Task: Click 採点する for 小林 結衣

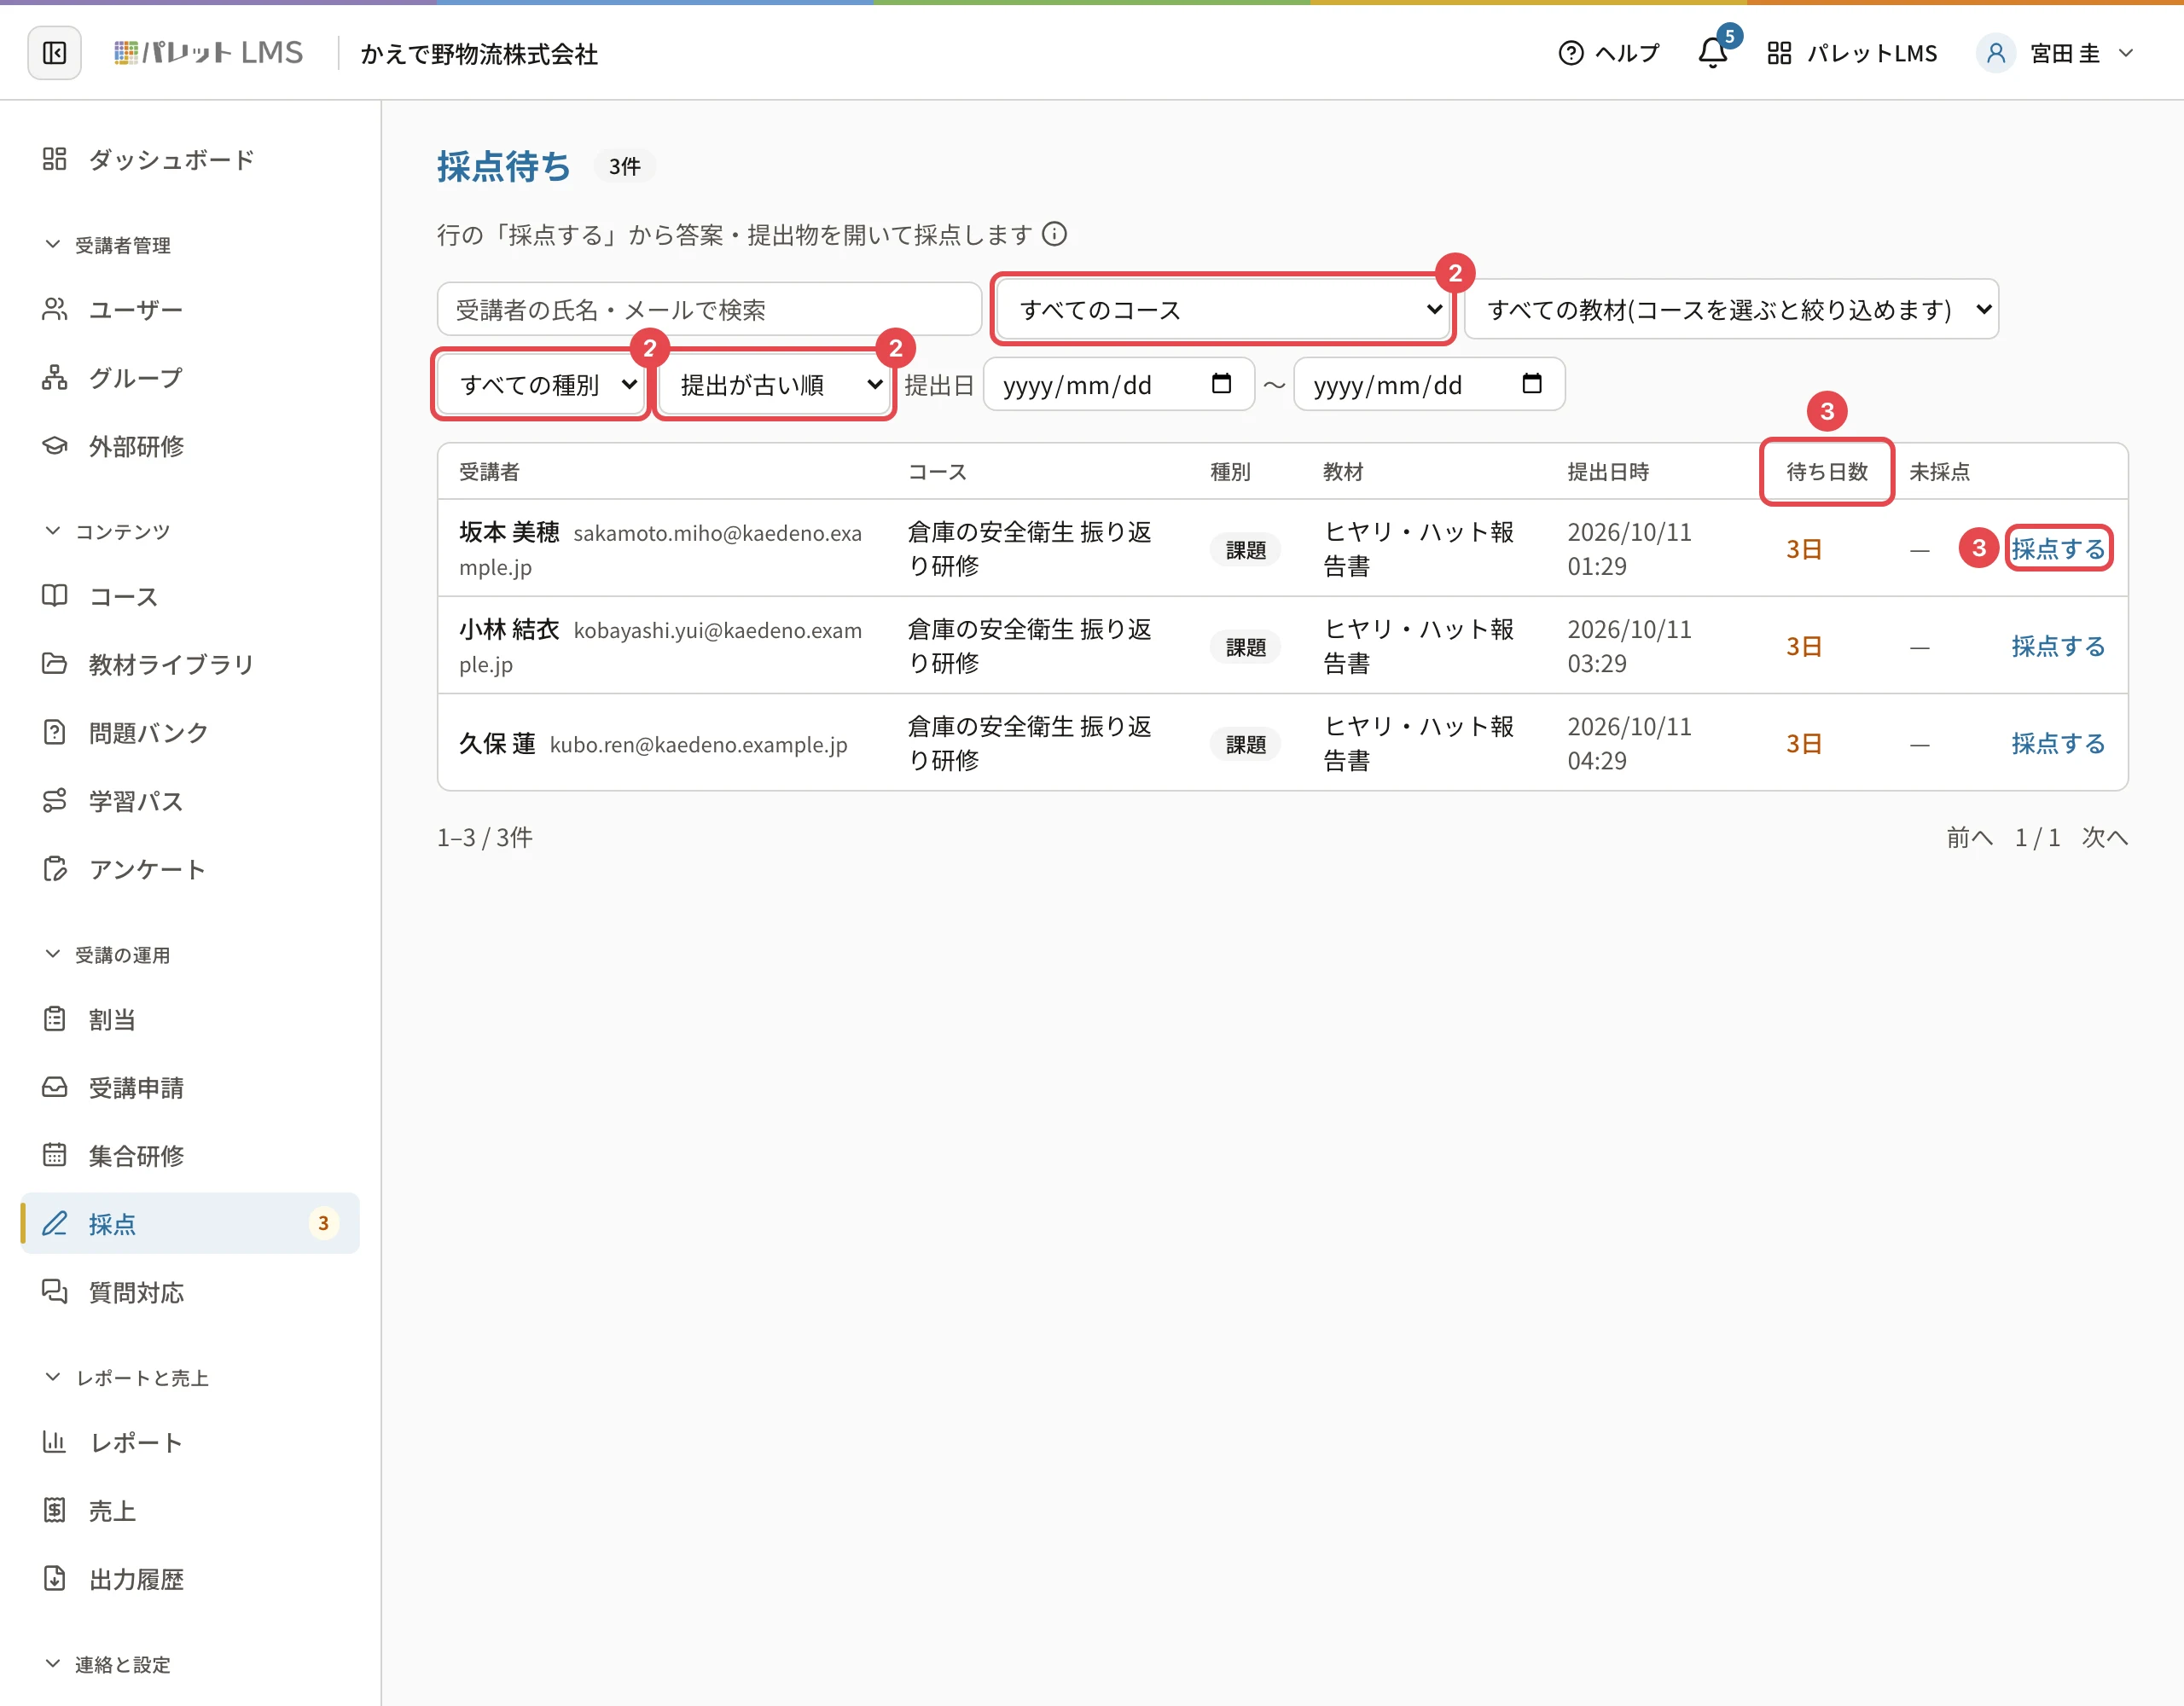Action: point(2058,646)
